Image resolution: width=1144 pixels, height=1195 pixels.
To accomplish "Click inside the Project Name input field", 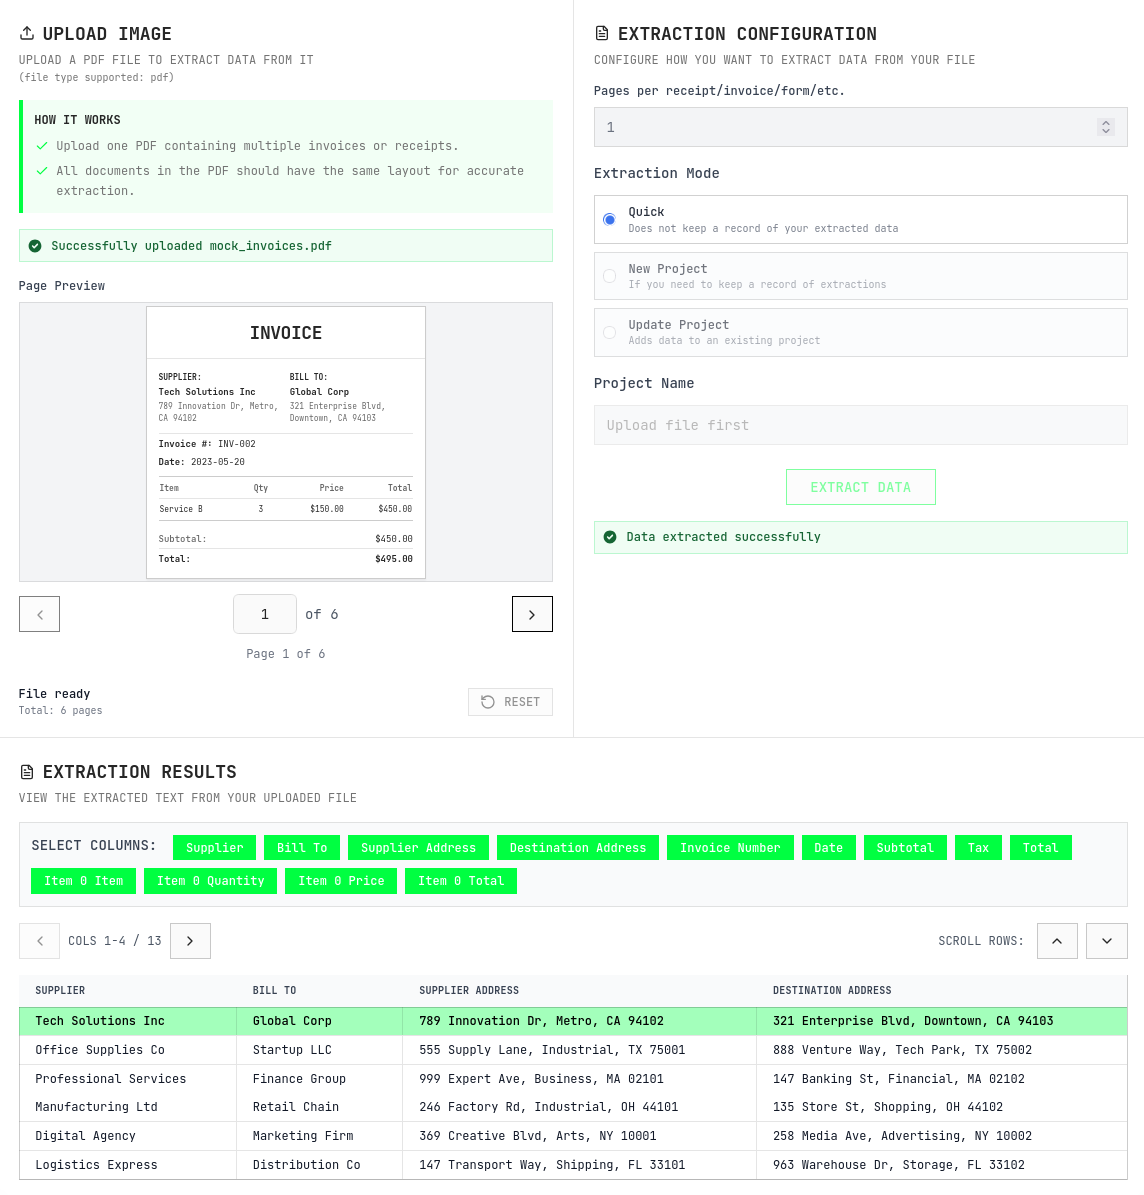I will point(860,425).
